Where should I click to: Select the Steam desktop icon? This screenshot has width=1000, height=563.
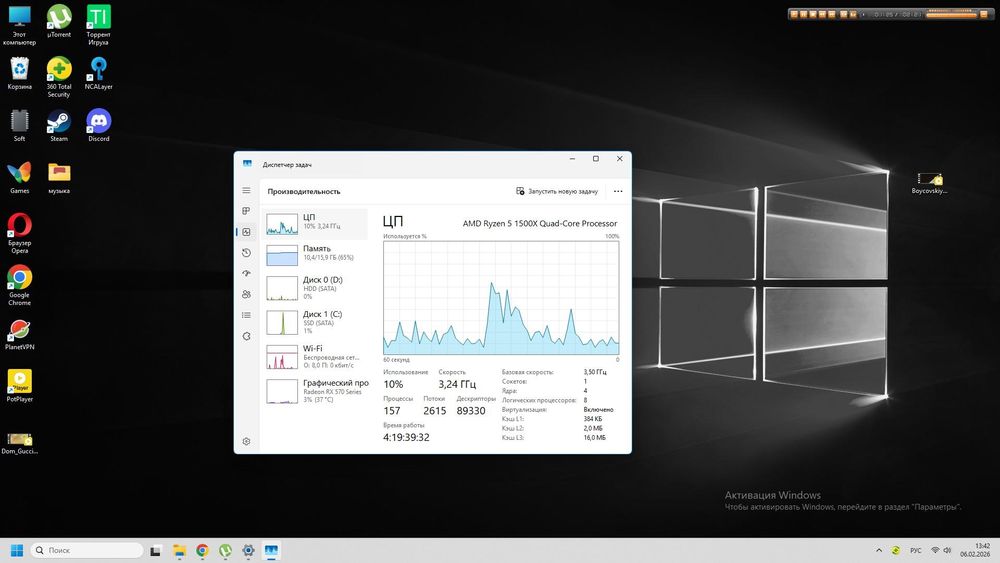tap(59, 126)
